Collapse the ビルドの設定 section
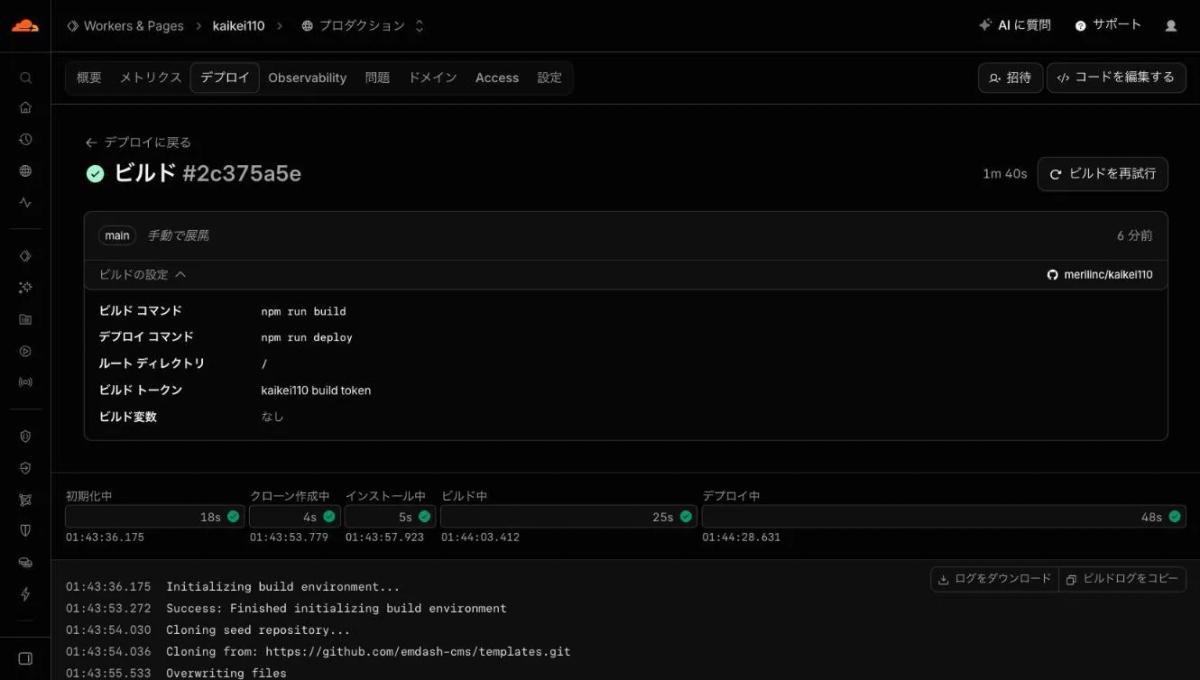The image size is (1200, 680). (142, 275)
